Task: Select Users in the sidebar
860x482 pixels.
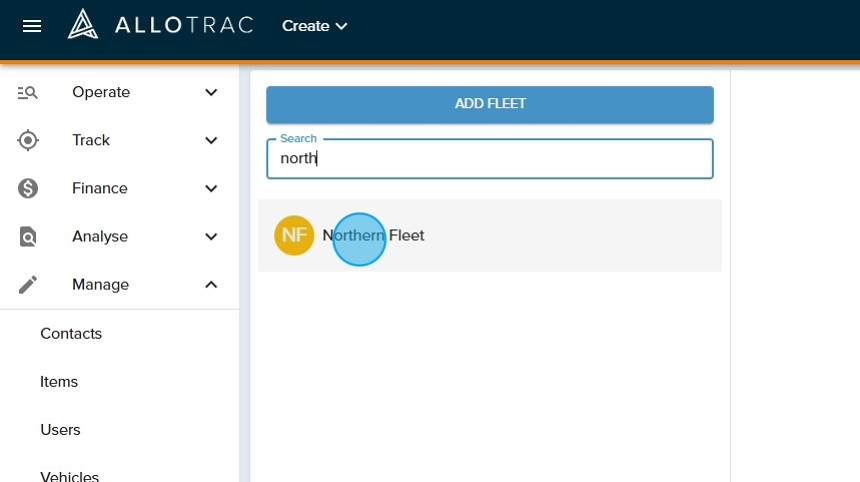Action: click(x=60, y=430)
